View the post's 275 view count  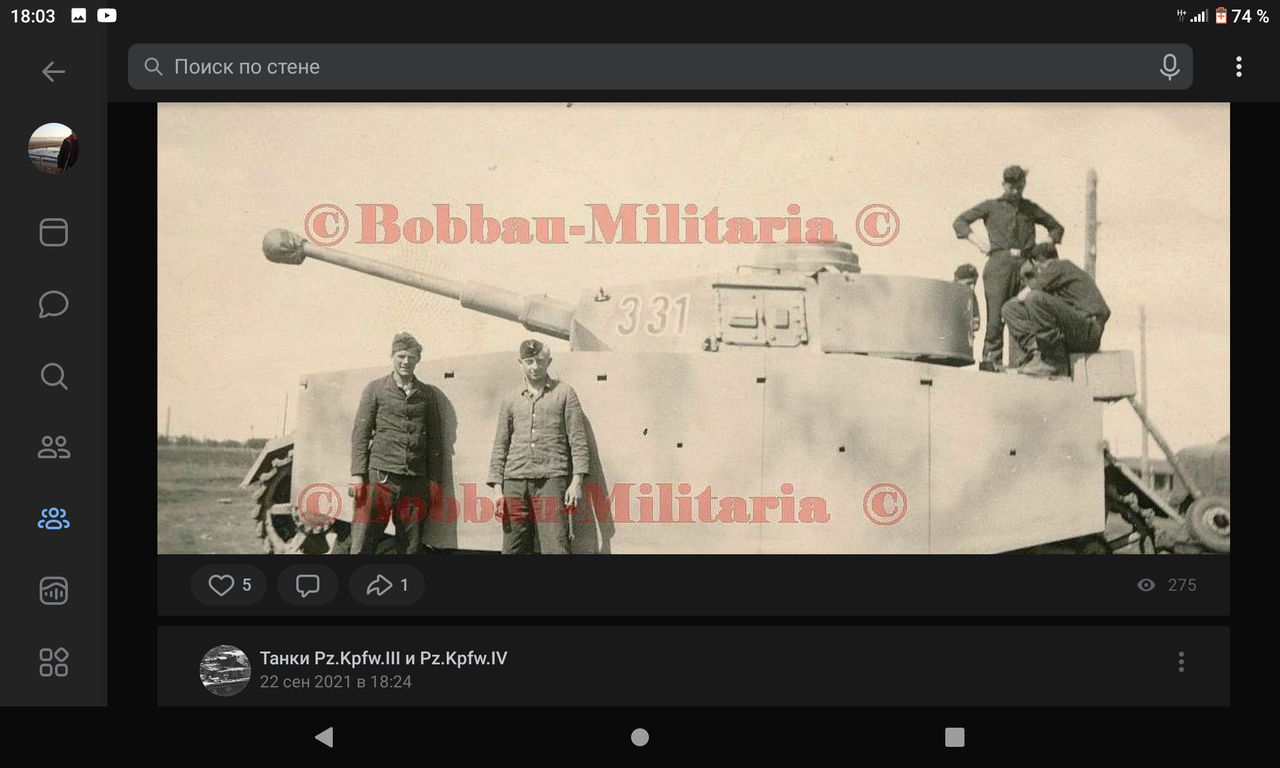coord(1167,585)
